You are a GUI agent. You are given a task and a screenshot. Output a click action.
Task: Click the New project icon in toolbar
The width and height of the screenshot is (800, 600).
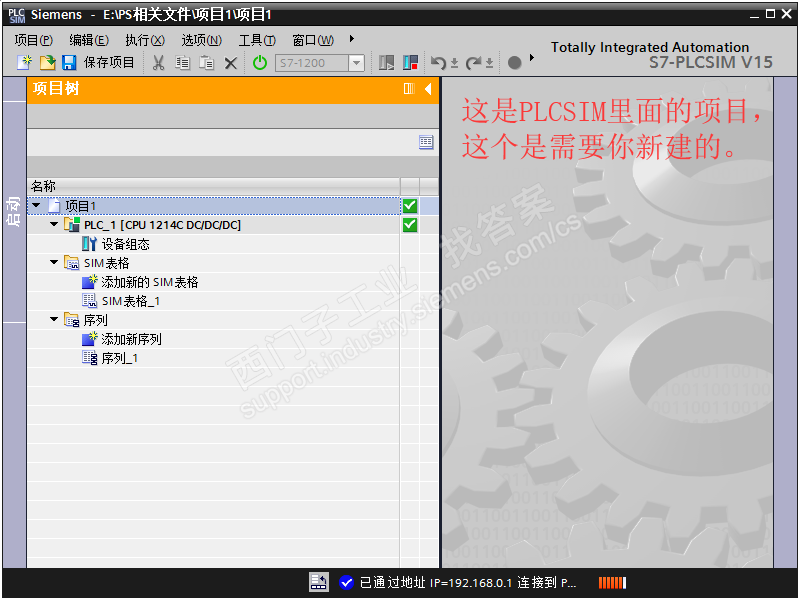pyautogui.click(x=24, y=62)
